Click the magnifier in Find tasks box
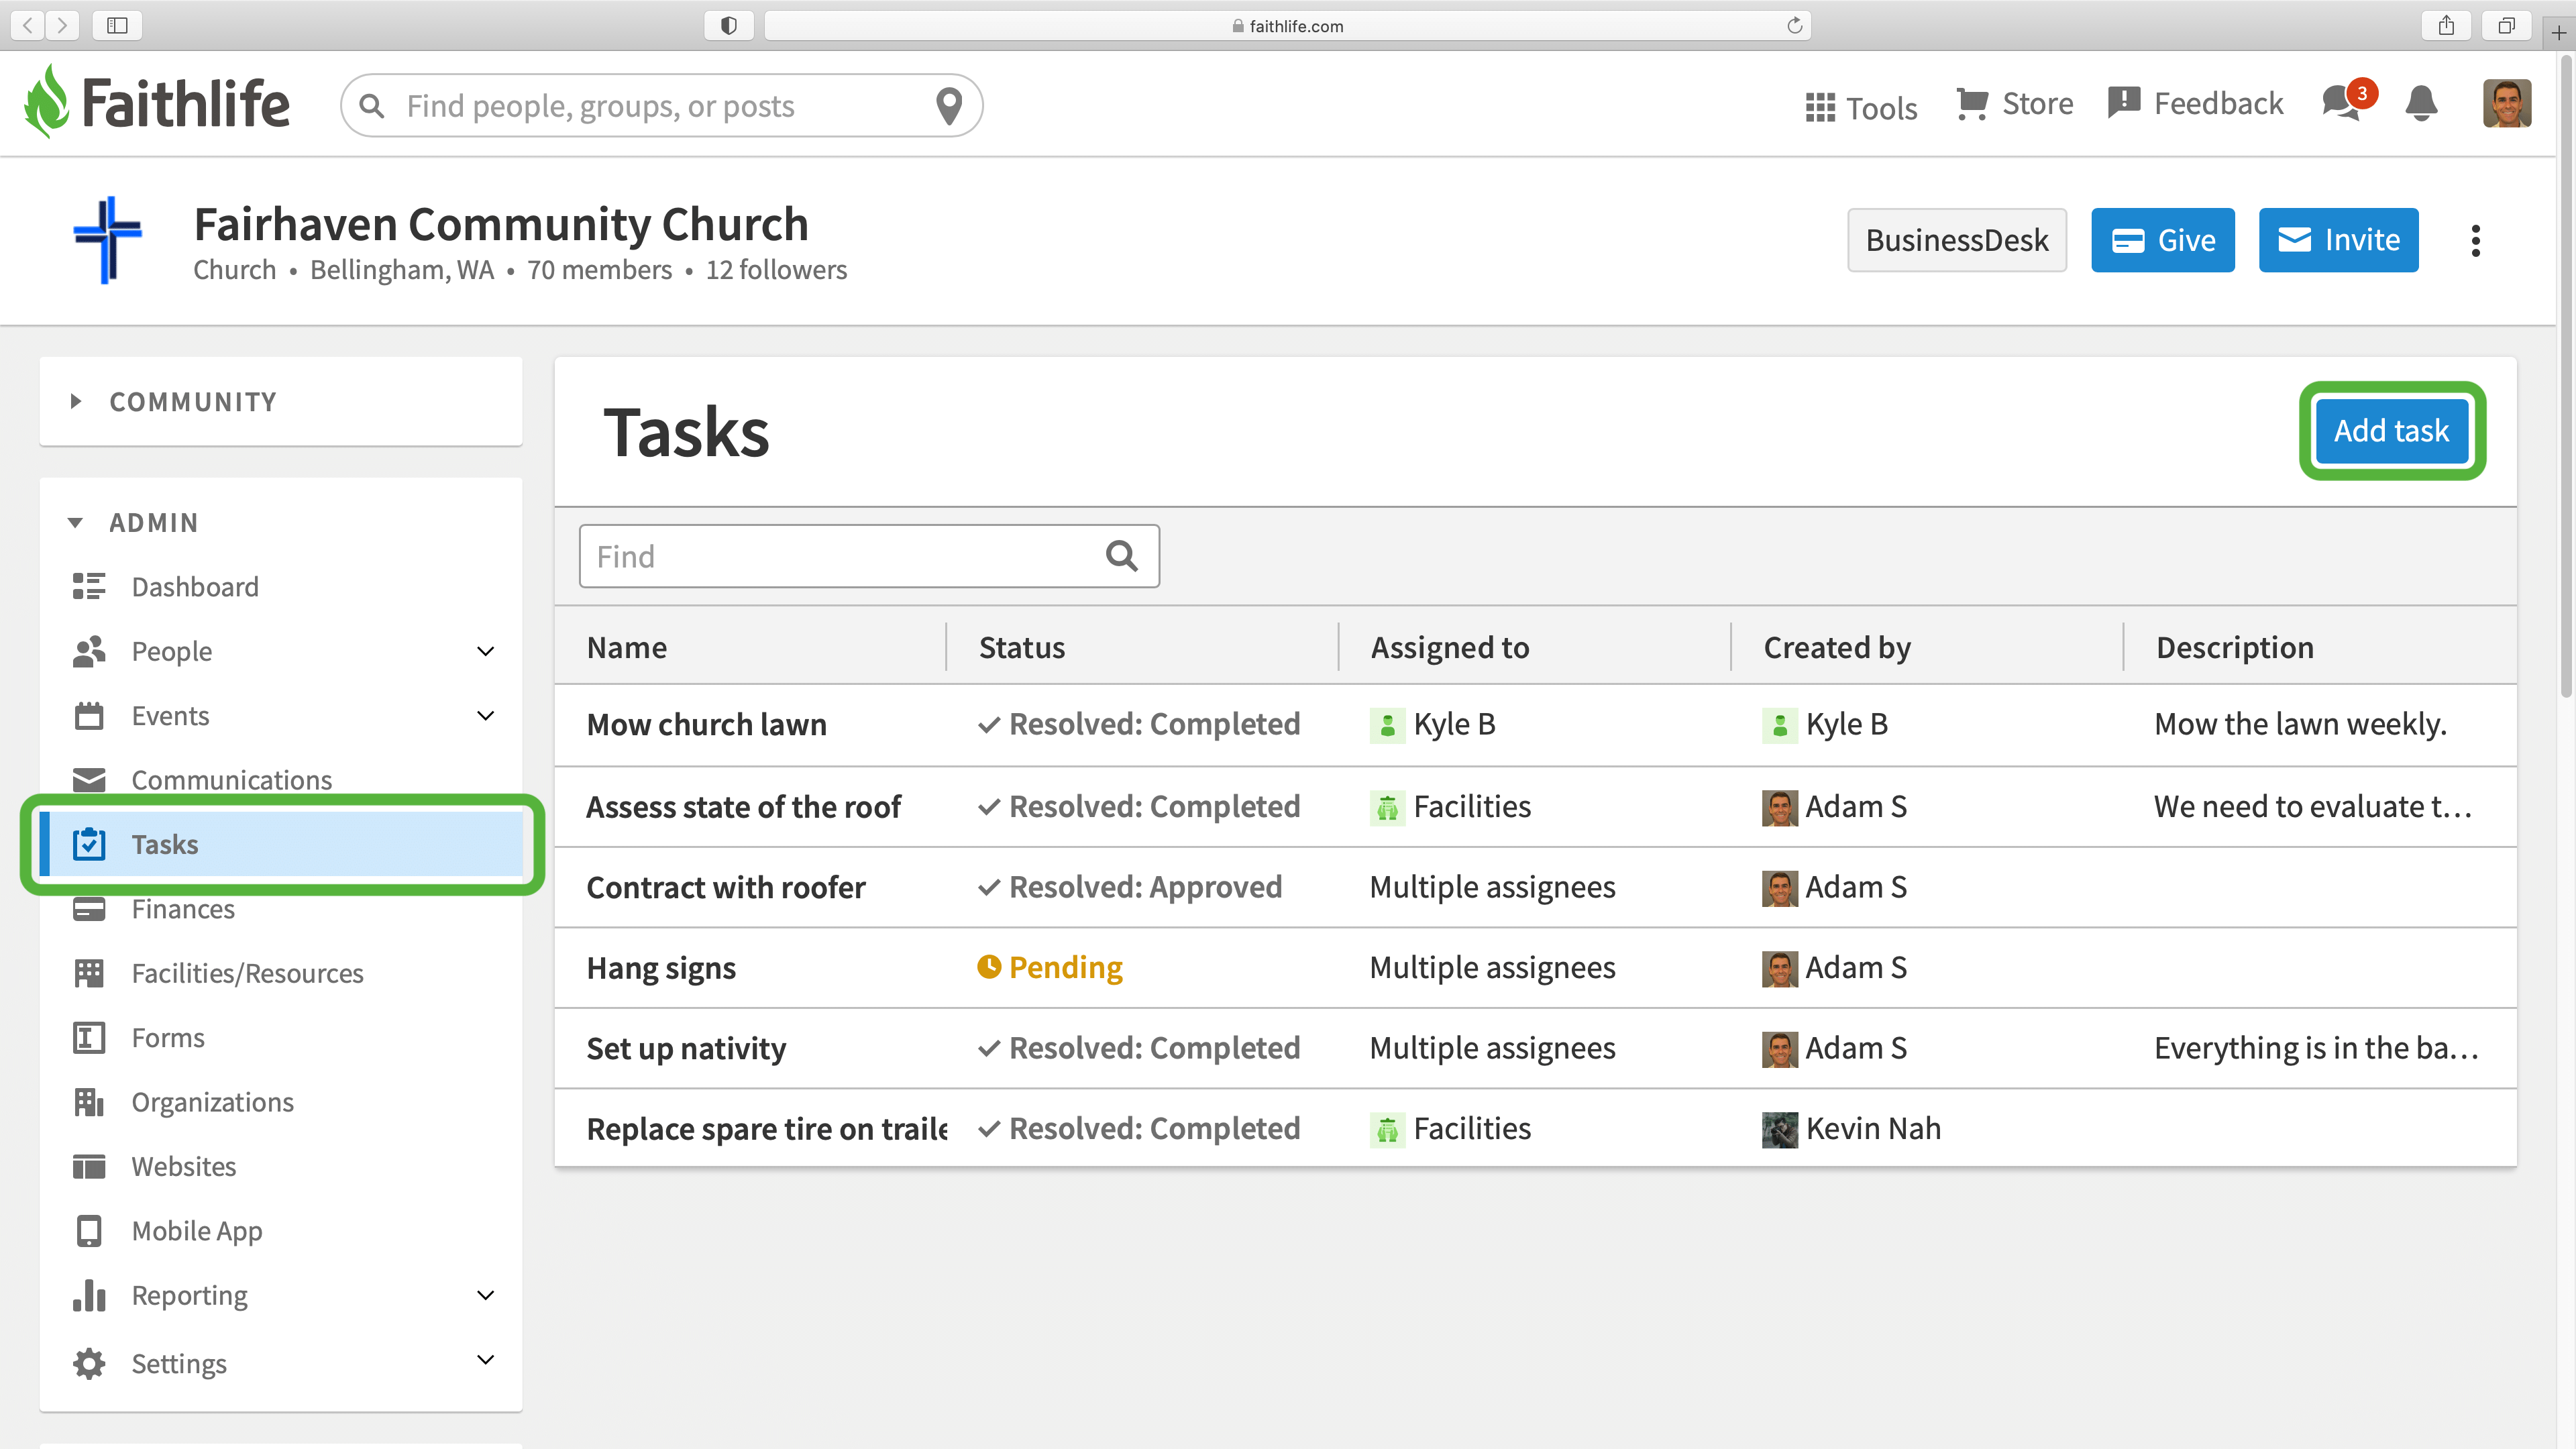 1122,556
